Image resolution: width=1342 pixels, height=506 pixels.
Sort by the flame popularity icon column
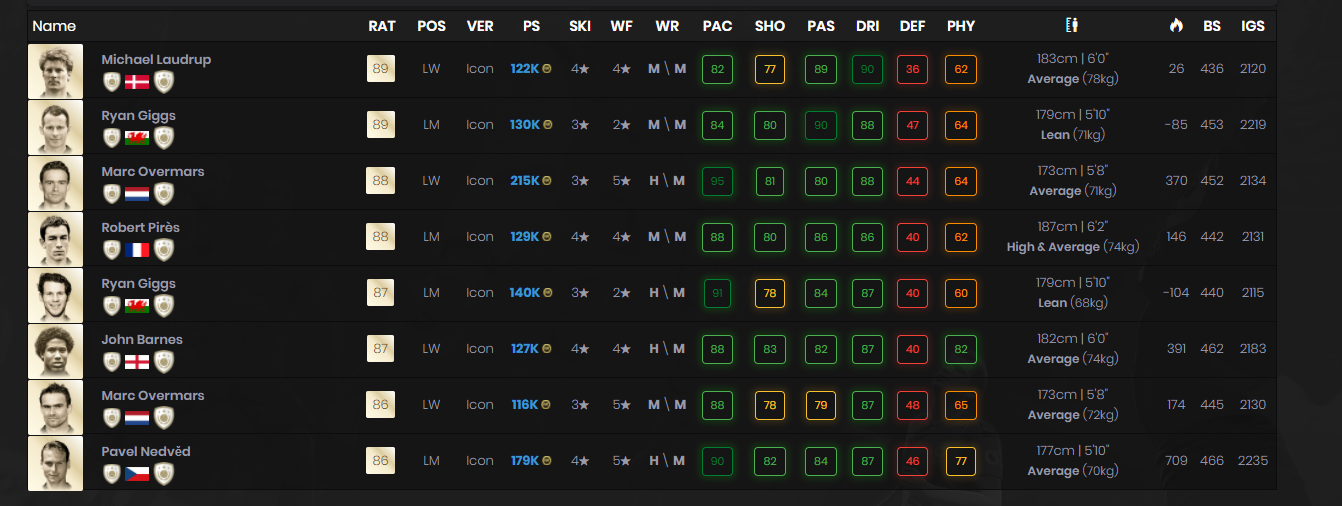point(1176,25)
